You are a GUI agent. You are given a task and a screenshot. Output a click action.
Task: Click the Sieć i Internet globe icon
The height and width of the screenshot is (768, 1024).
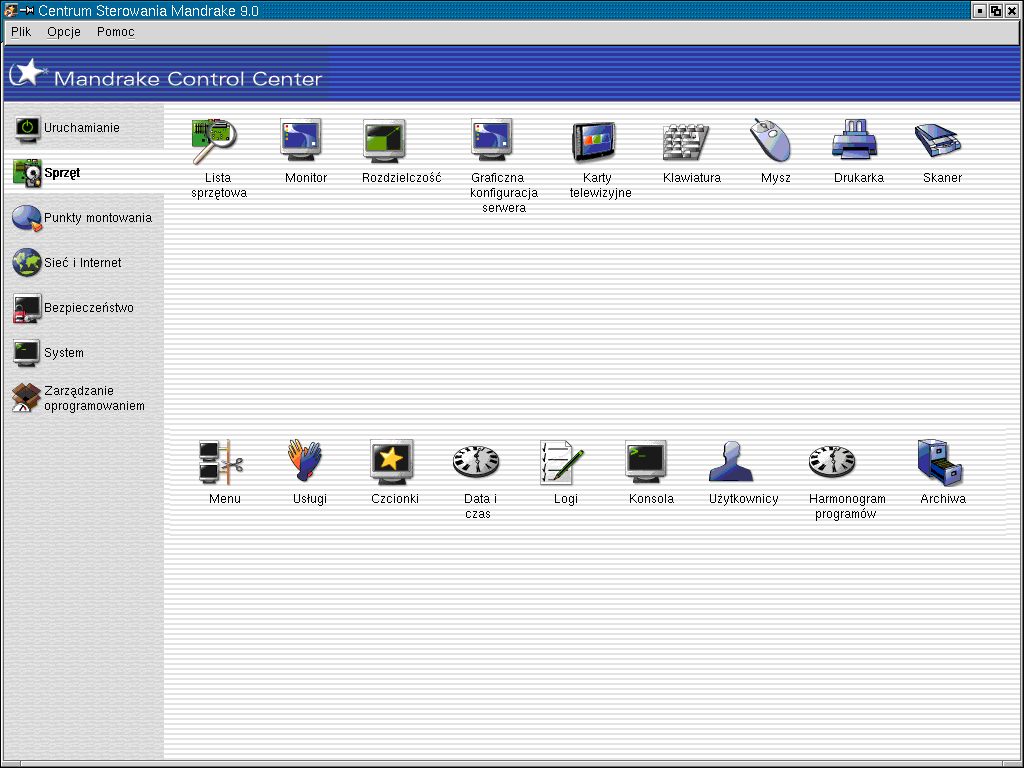click(x=27, y=263)
